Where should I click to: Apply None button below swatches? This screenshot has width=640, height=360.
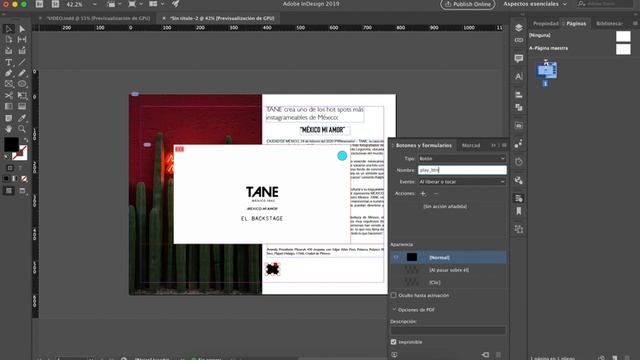pos(24,178)
